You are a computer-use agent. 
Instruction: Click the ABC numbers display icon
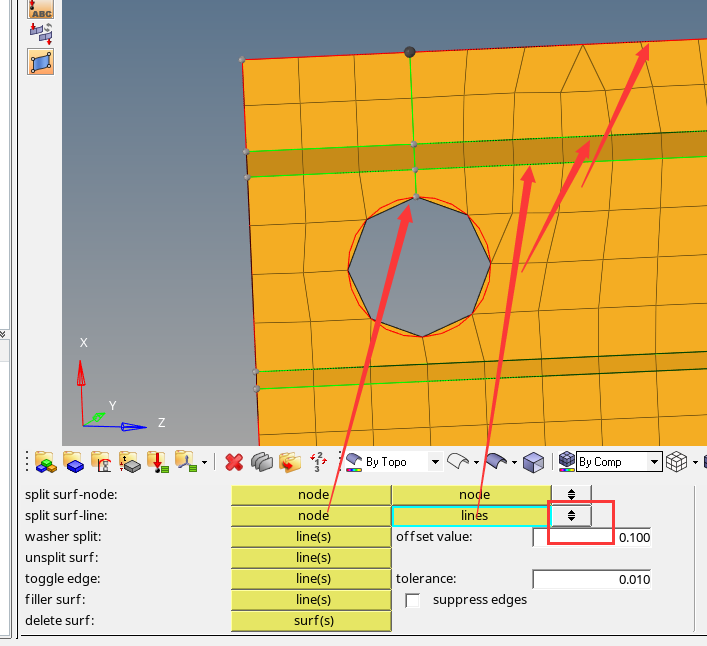pyautogui.click(x=41, y=9)
